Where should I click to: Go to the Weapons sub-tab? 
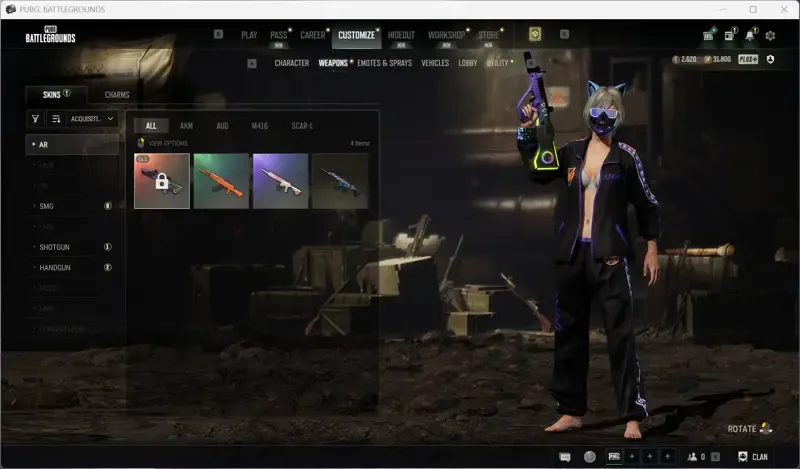pos(333,63)
